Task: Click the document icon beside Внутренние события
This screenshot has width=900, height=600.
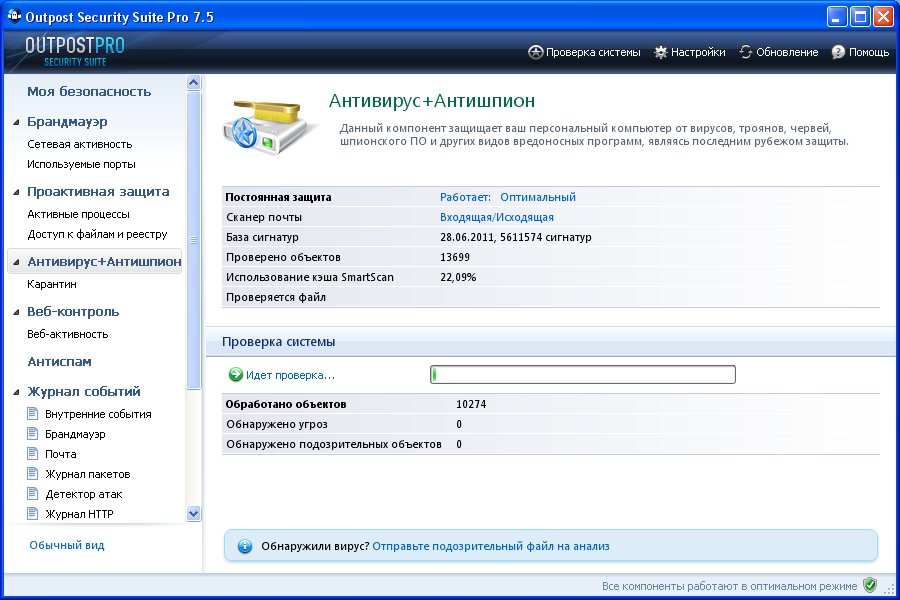Action: 33,413
